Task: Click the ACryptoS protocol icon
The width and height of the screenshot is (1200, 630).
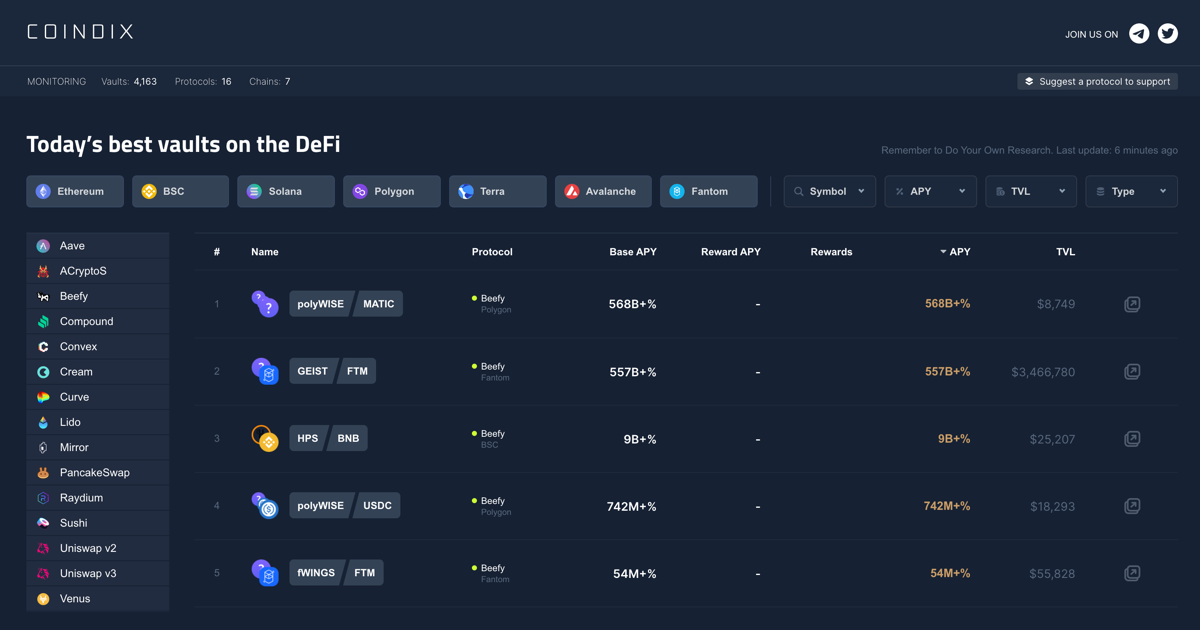Action: pos(43,271)
